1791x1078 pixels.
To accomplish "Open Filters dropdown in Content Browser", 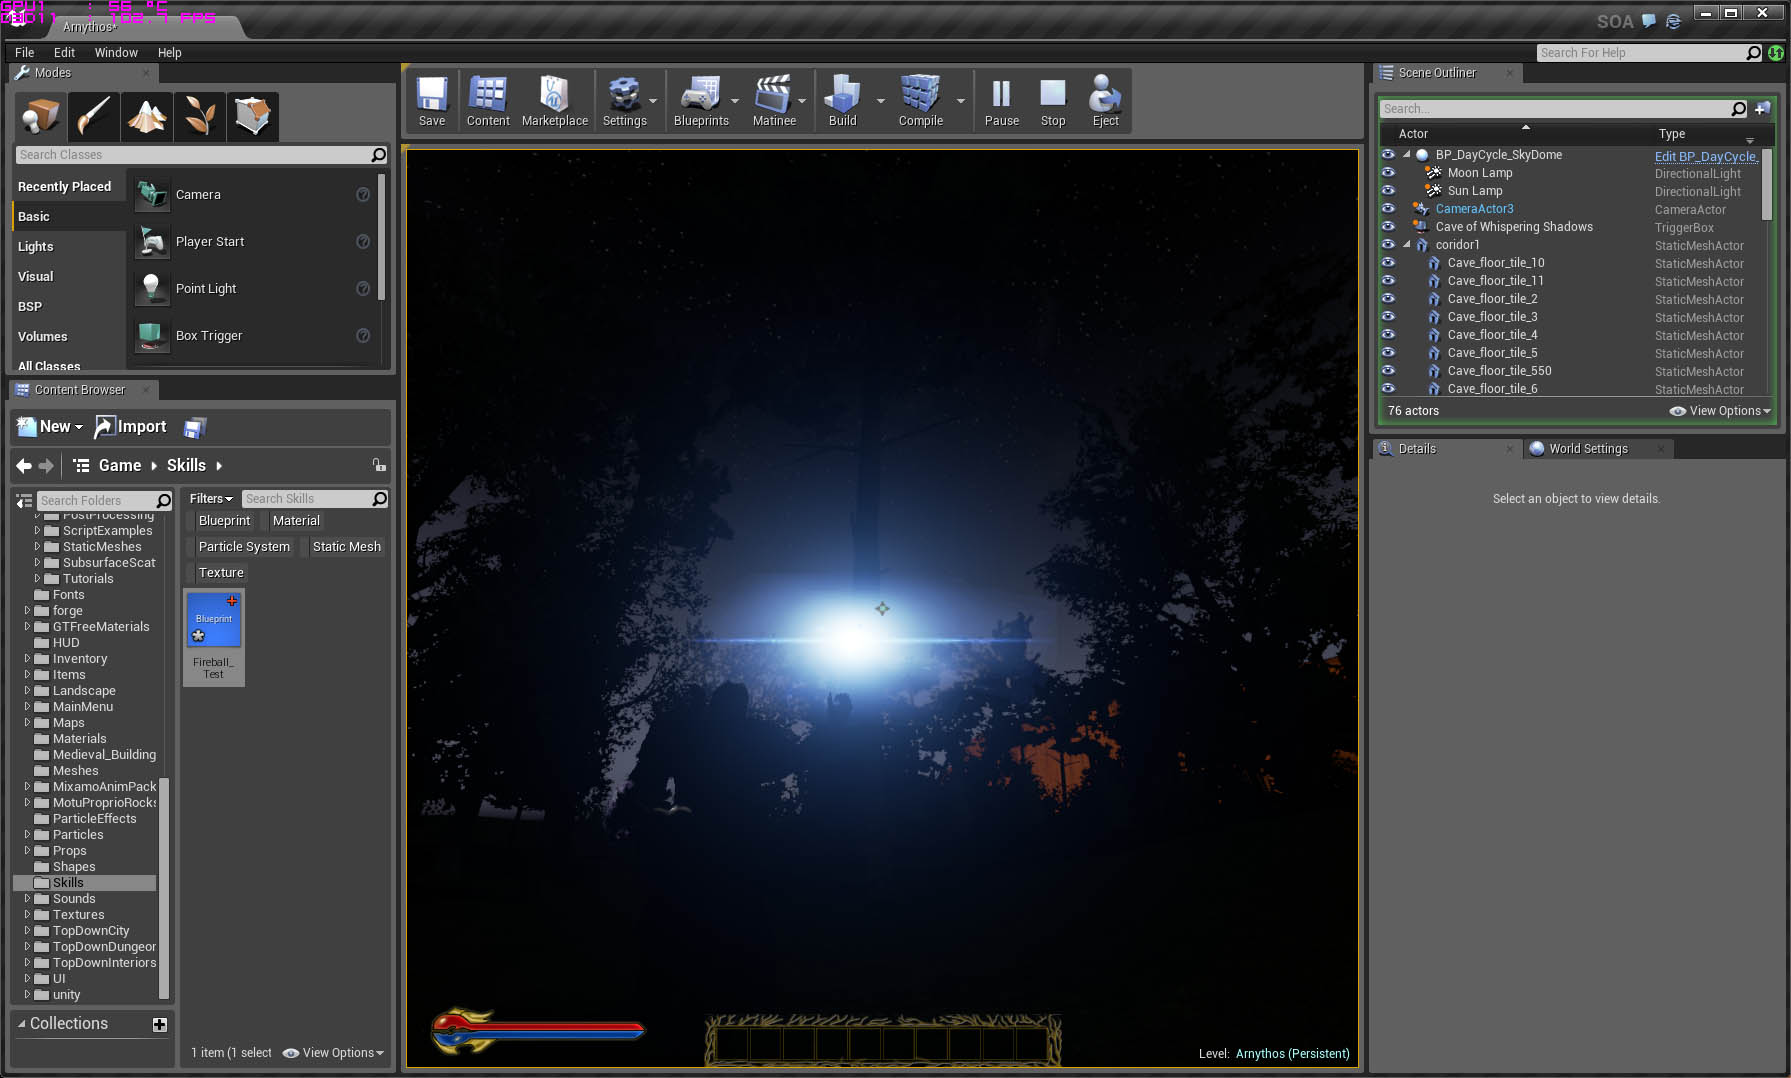I will click(x=211, y=499).
